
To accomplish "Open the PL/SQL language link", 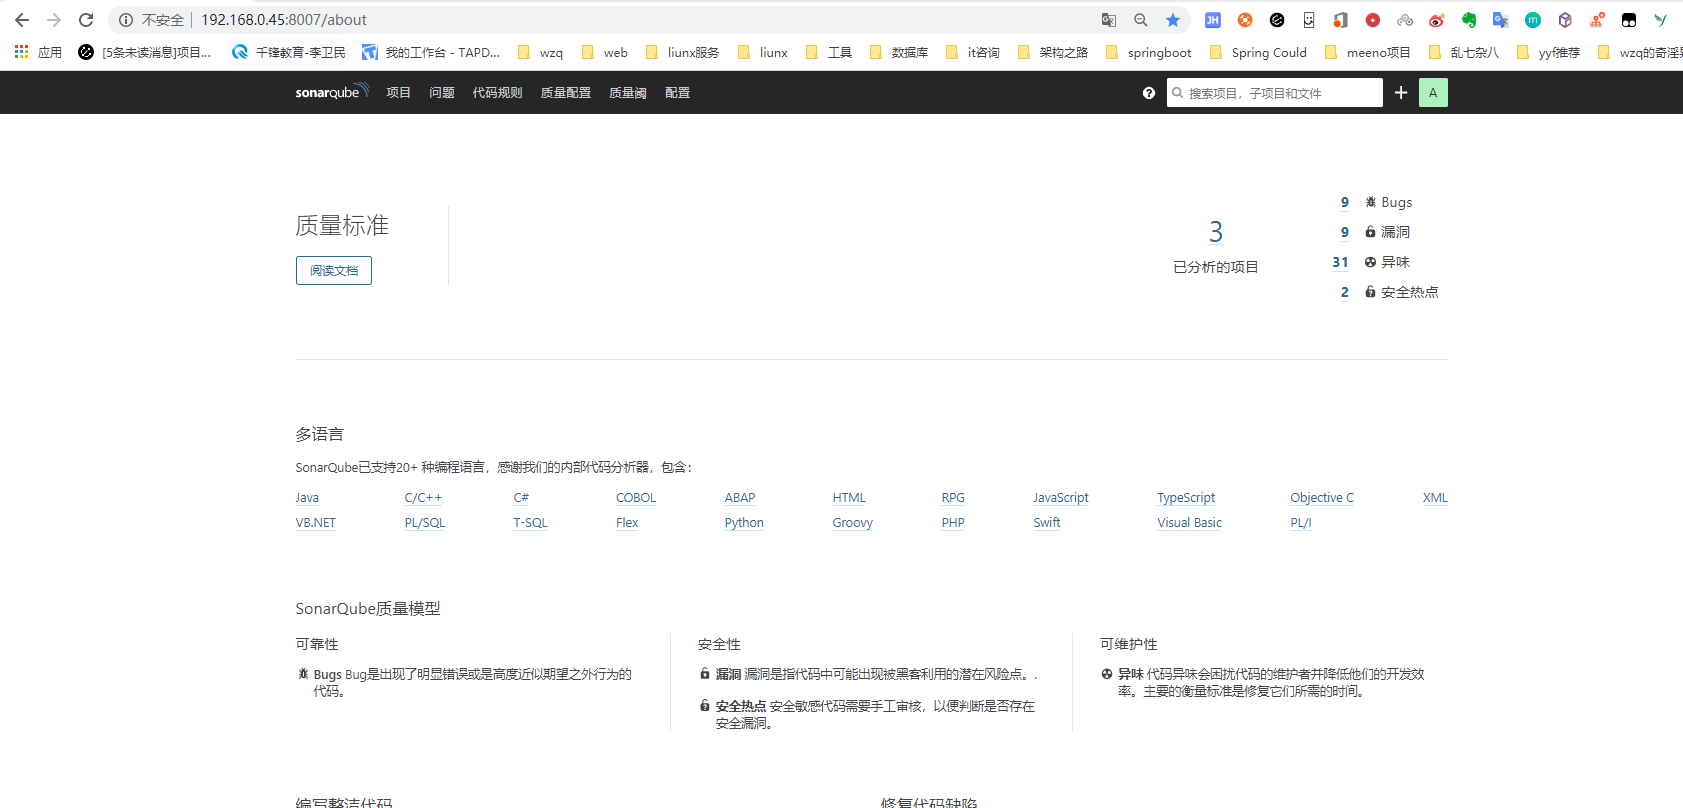I will tap(425, 523).
